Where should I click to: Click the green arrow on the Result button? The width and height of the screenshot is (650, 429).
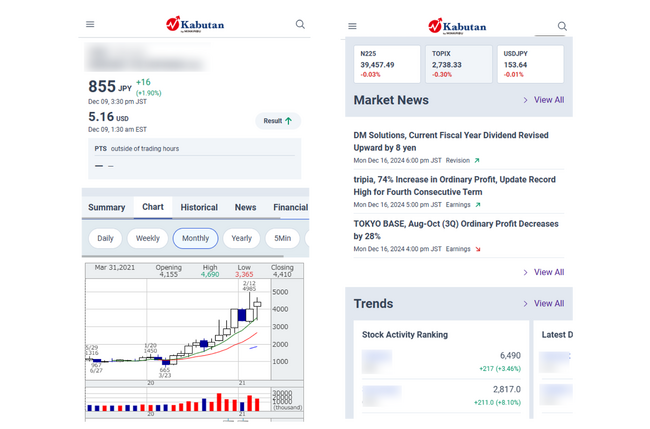(289, 121)
